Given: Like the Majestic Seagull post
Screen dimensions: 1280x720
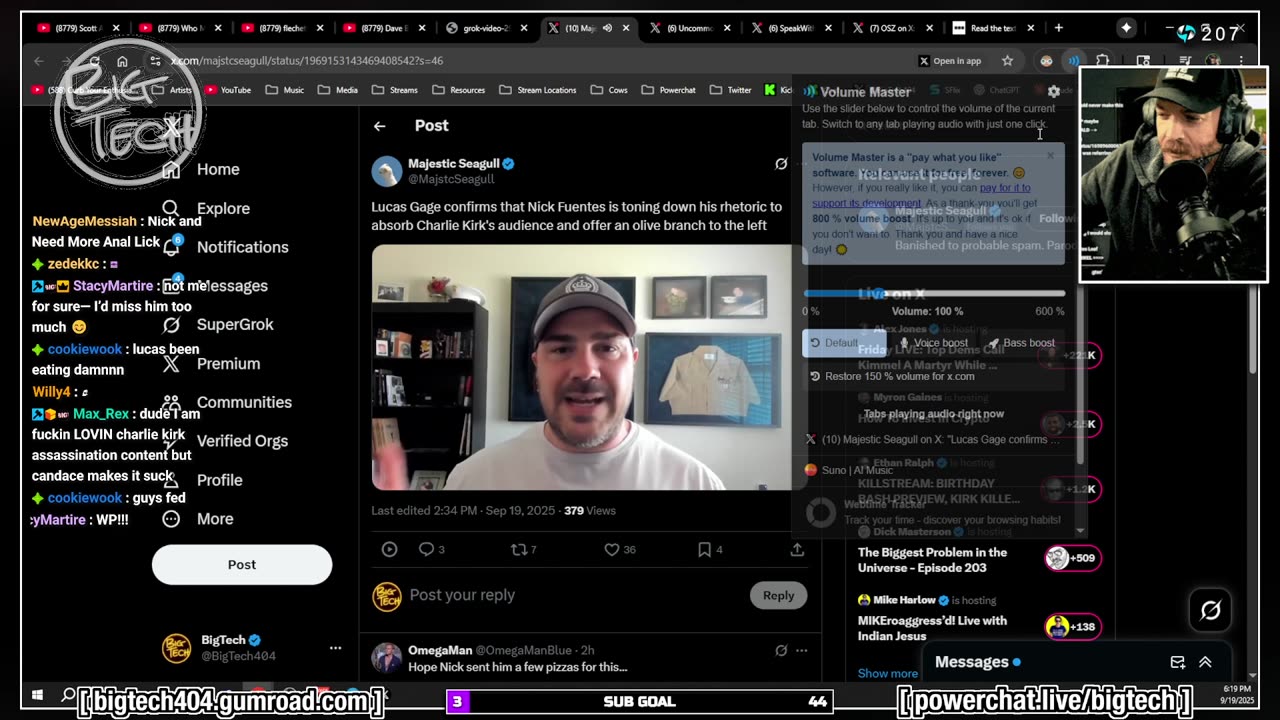Looking at the screenshot, I should click(620, 549).
